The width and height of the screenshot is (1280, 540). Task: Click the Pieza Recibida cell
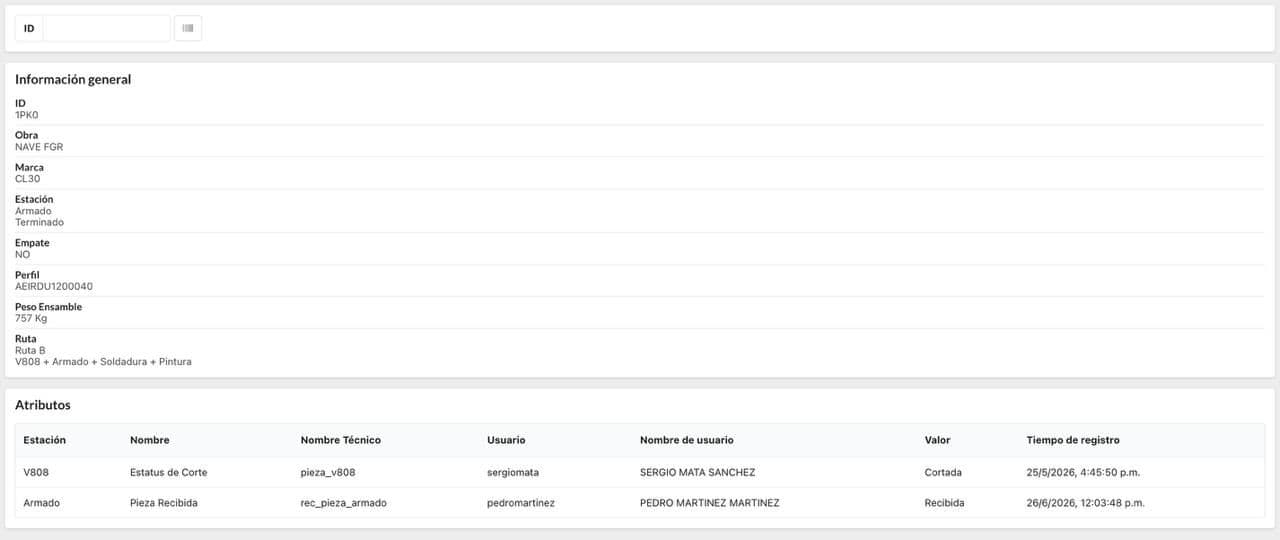(164, 503)
